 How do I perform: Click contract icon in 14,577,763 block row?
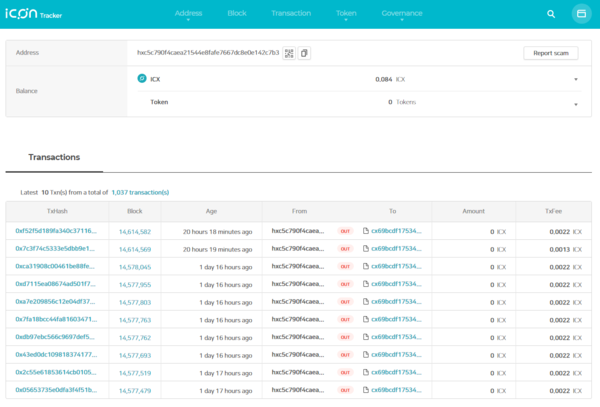point(365,319)
